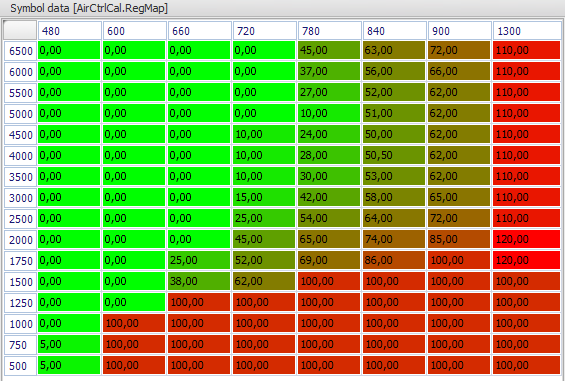Click the 1750 row header

(20, 261)
